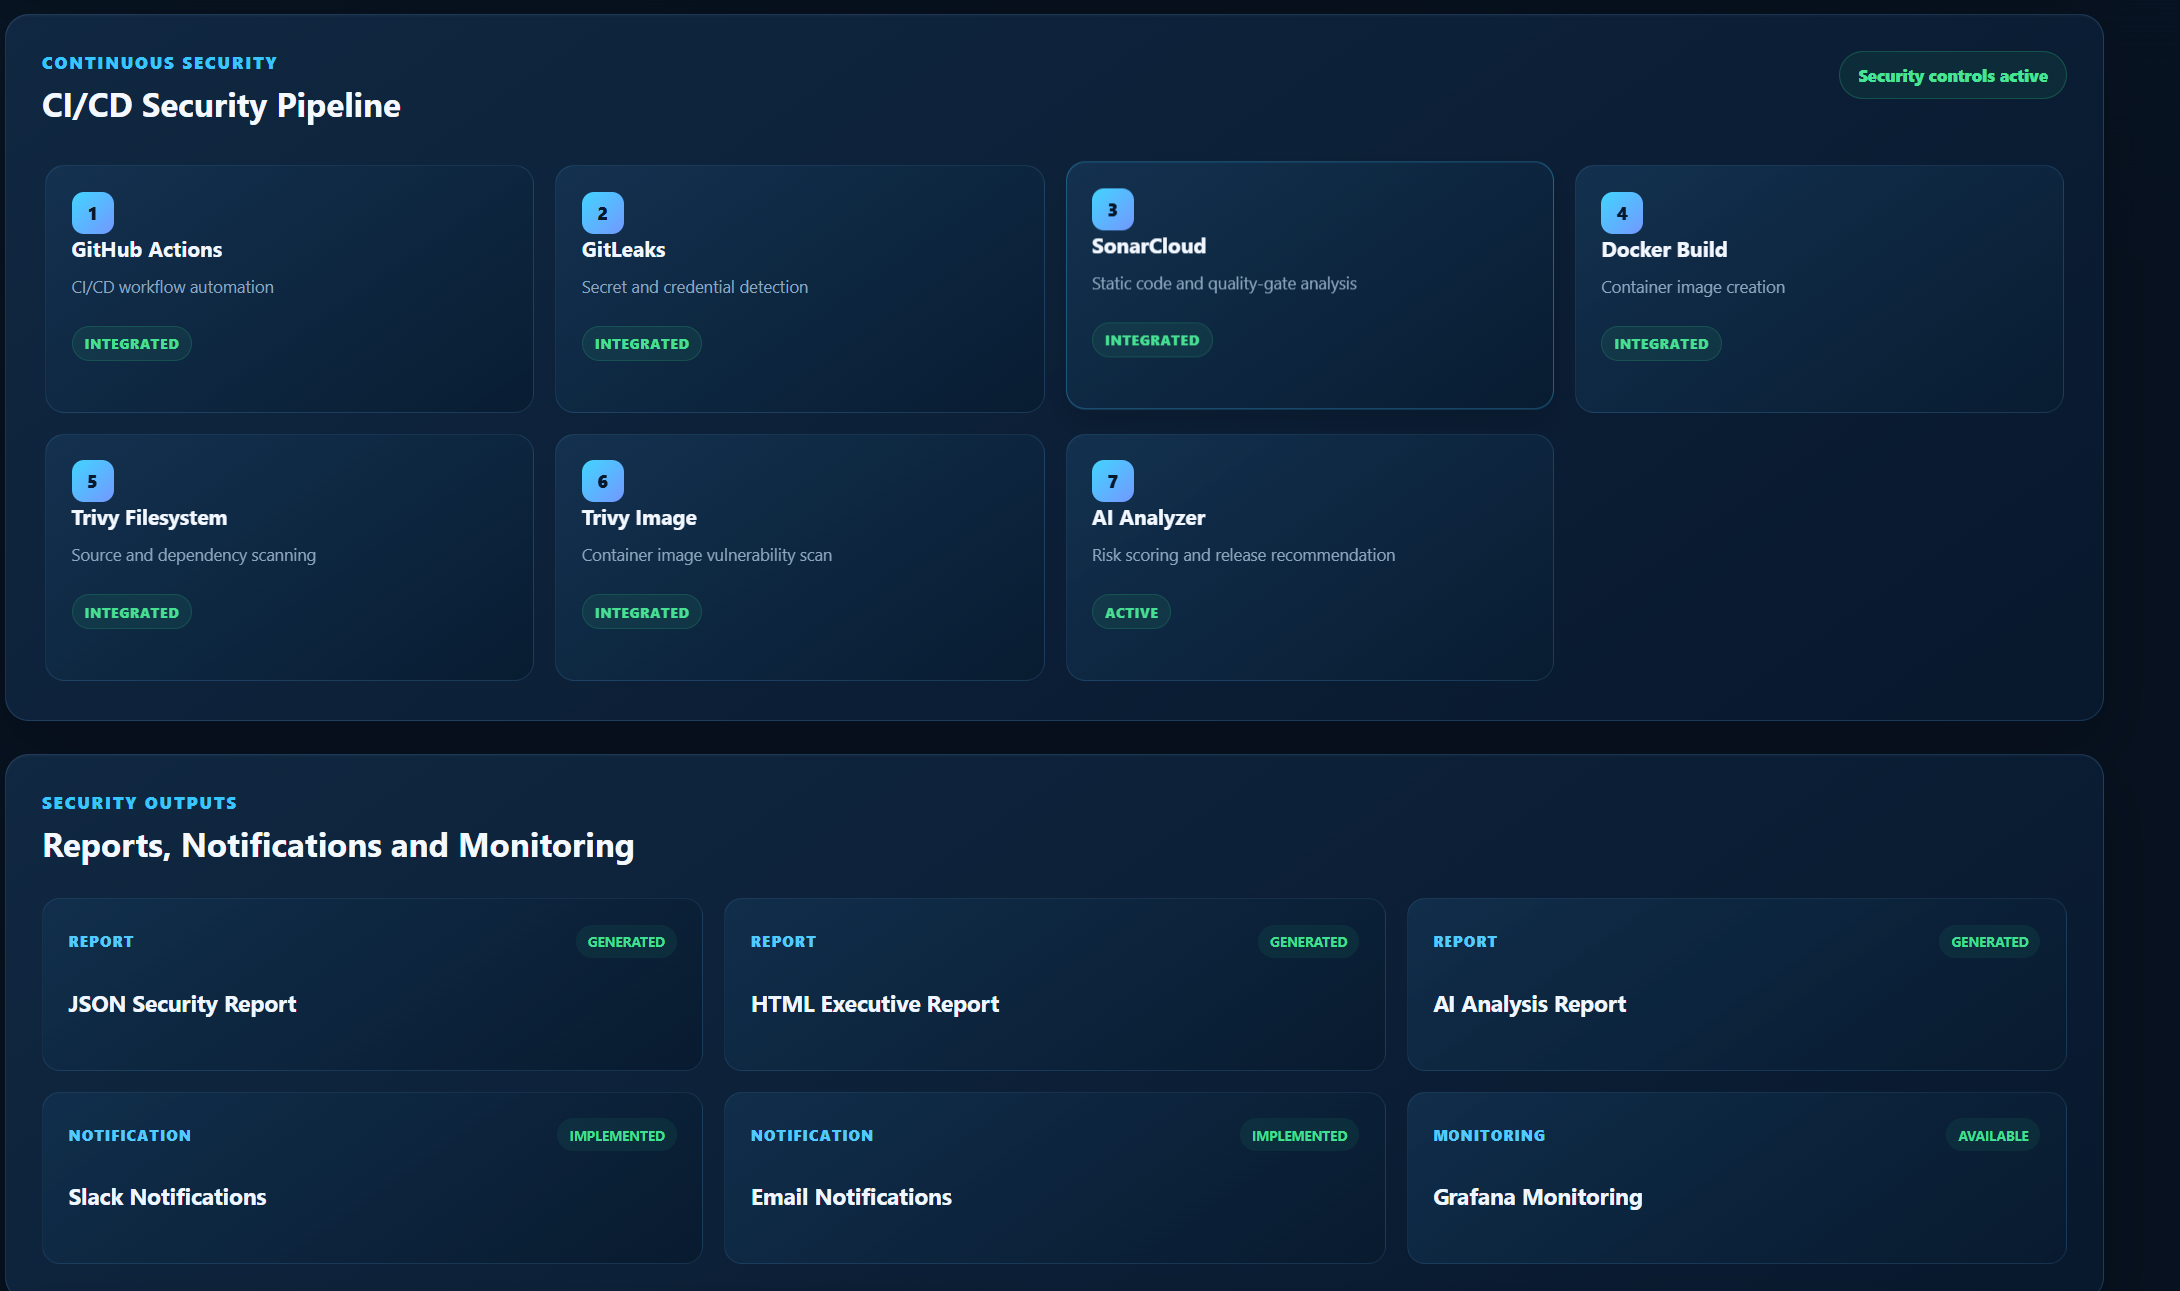This screenshot has width=2180, height=1291.
Task: Click NOTIFICATION label above Slack Notifications
Action: [130, 1136]
